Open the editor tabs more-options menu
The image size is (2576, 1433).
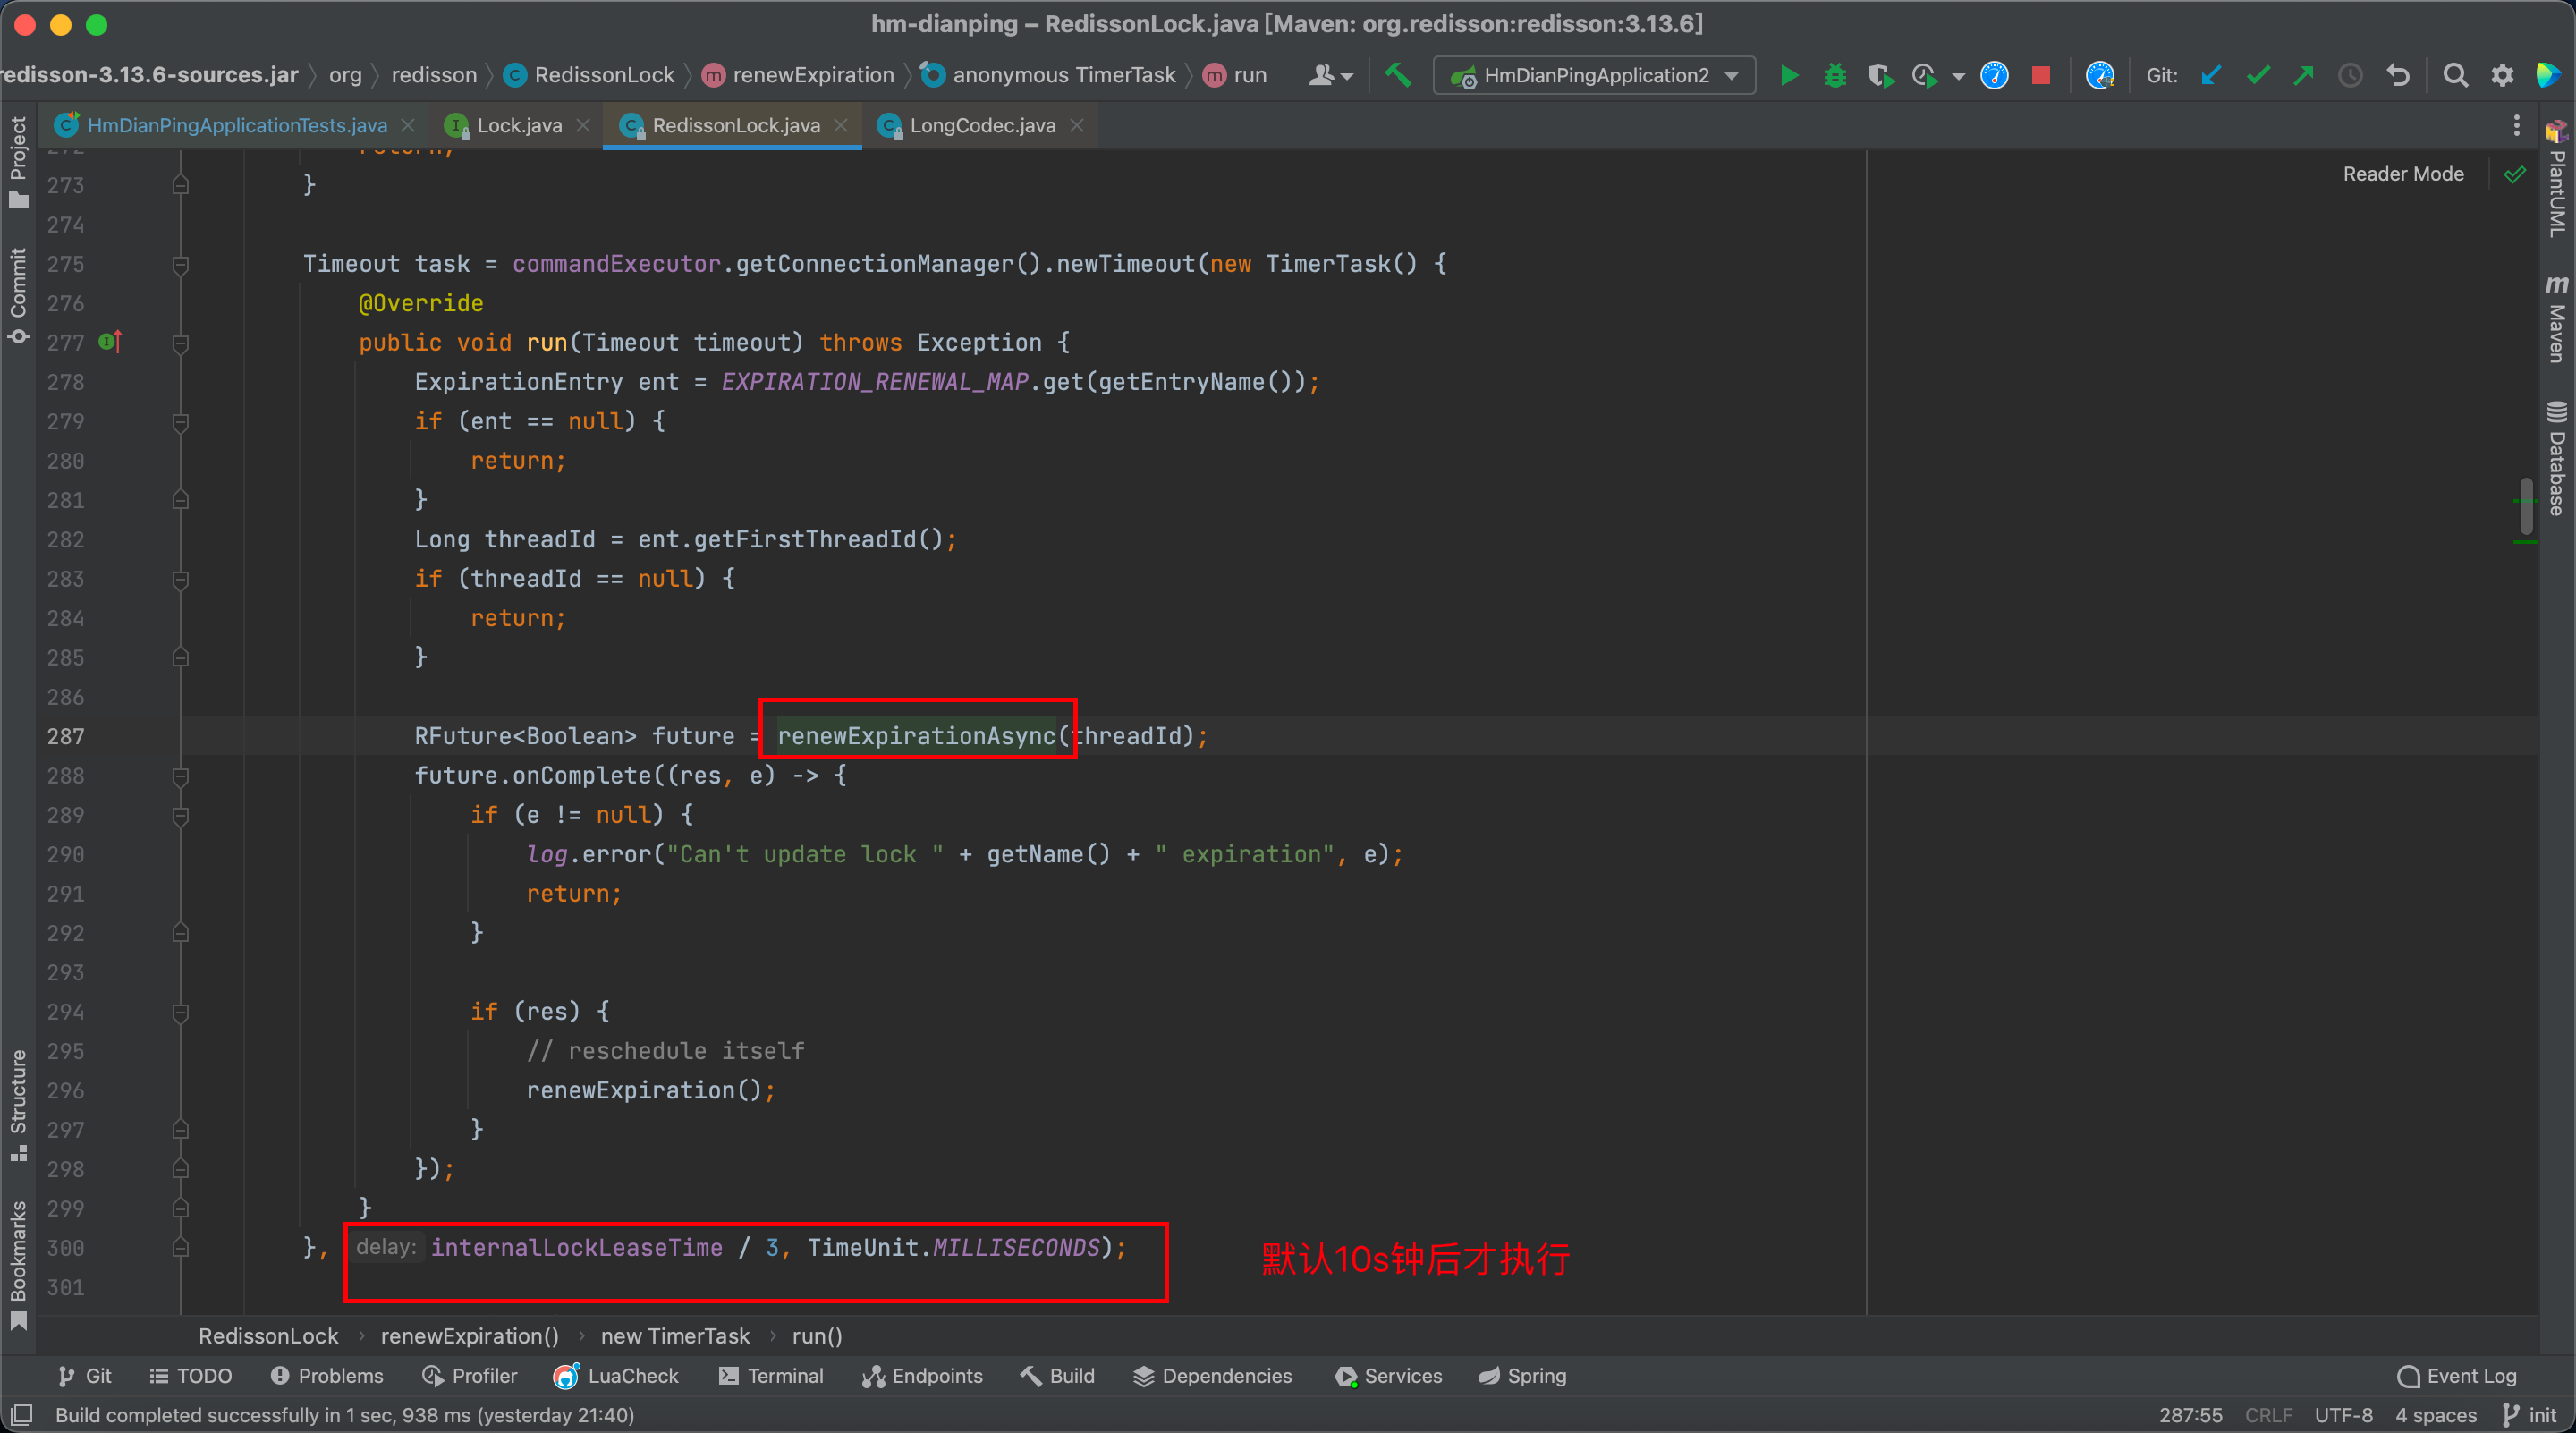2517,125
